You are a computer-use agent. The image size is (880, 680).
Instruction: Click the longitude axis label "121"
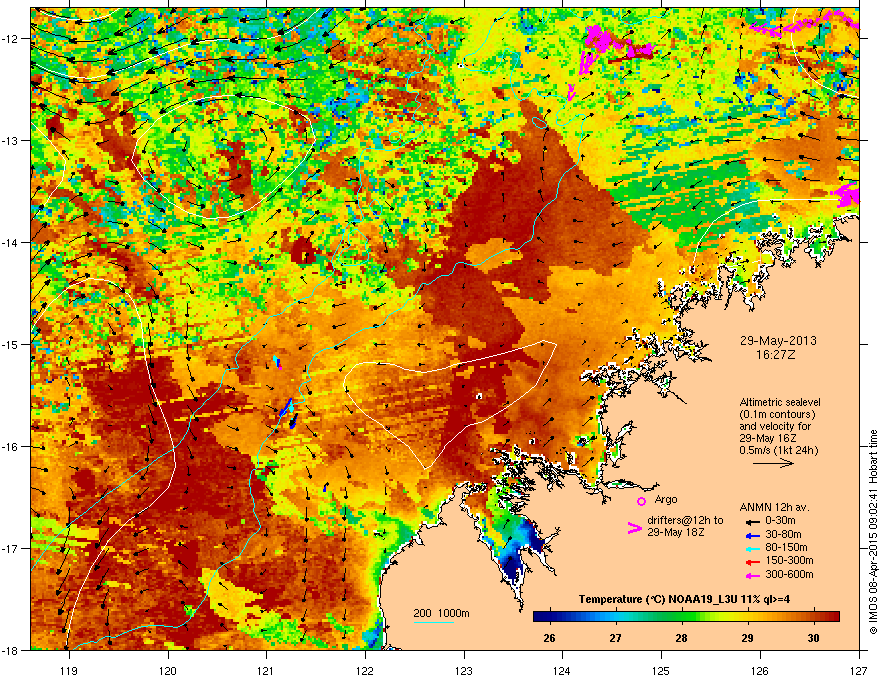point(266,670)
